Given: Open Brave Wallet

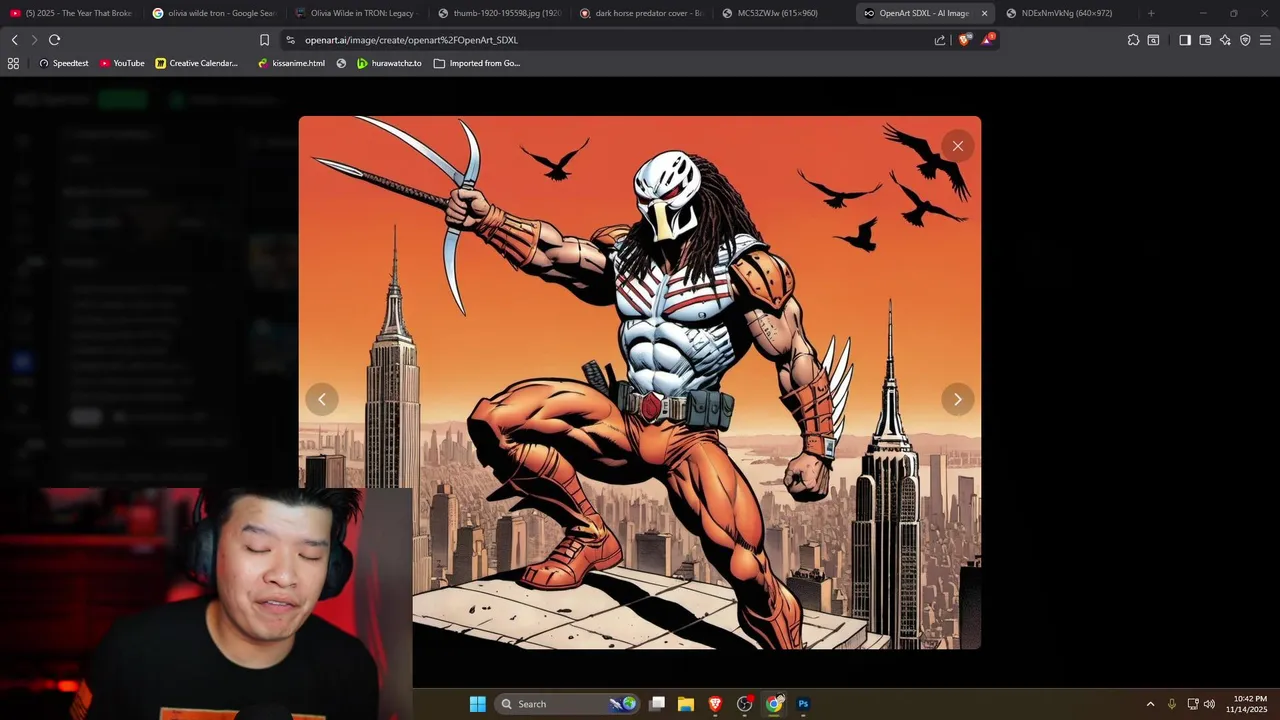Looking at the screenshot, I should [1205, 40].
